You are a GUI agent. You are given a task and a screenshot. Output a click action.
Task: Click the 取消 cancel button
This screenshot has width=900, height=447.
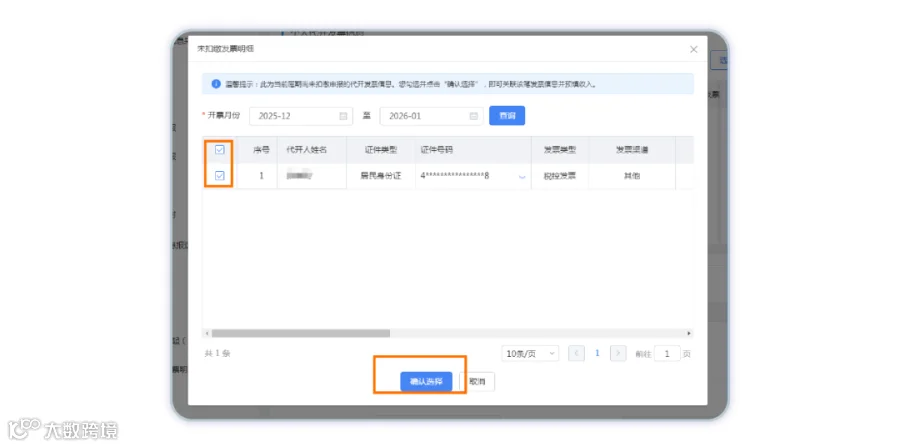(477, 382)
